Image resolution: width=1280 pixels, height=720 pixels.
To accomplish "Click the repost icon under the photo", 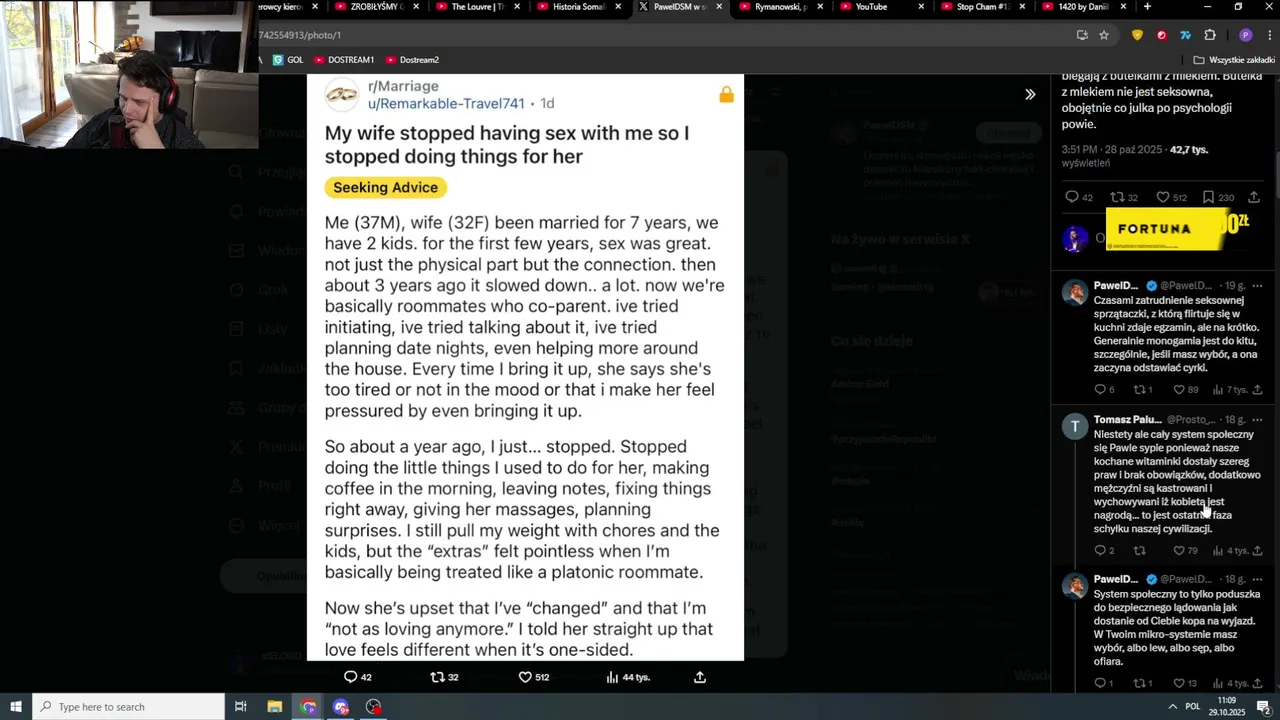I will (437, 677).
